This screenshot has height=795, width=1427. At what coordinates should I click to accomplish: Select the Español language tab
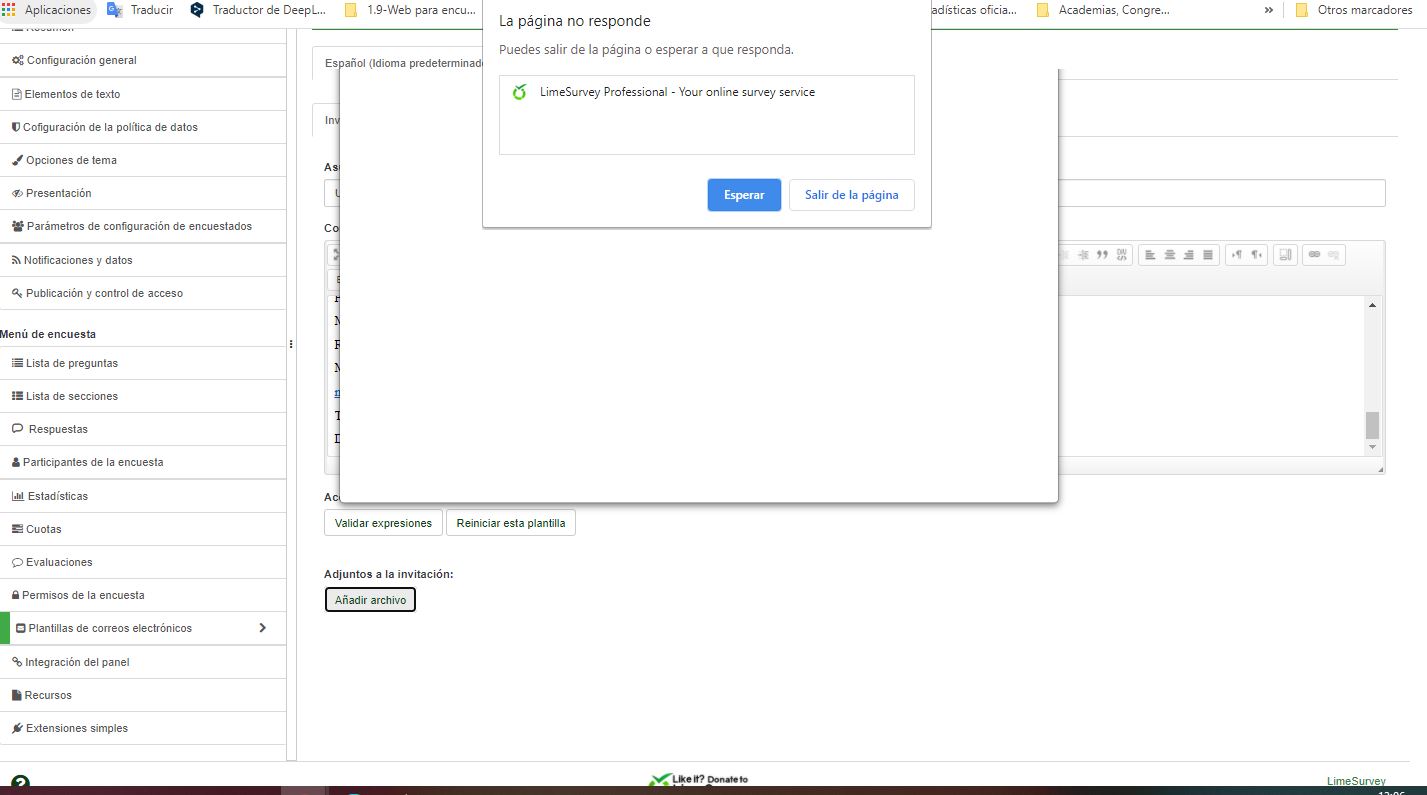pos(398,63)
